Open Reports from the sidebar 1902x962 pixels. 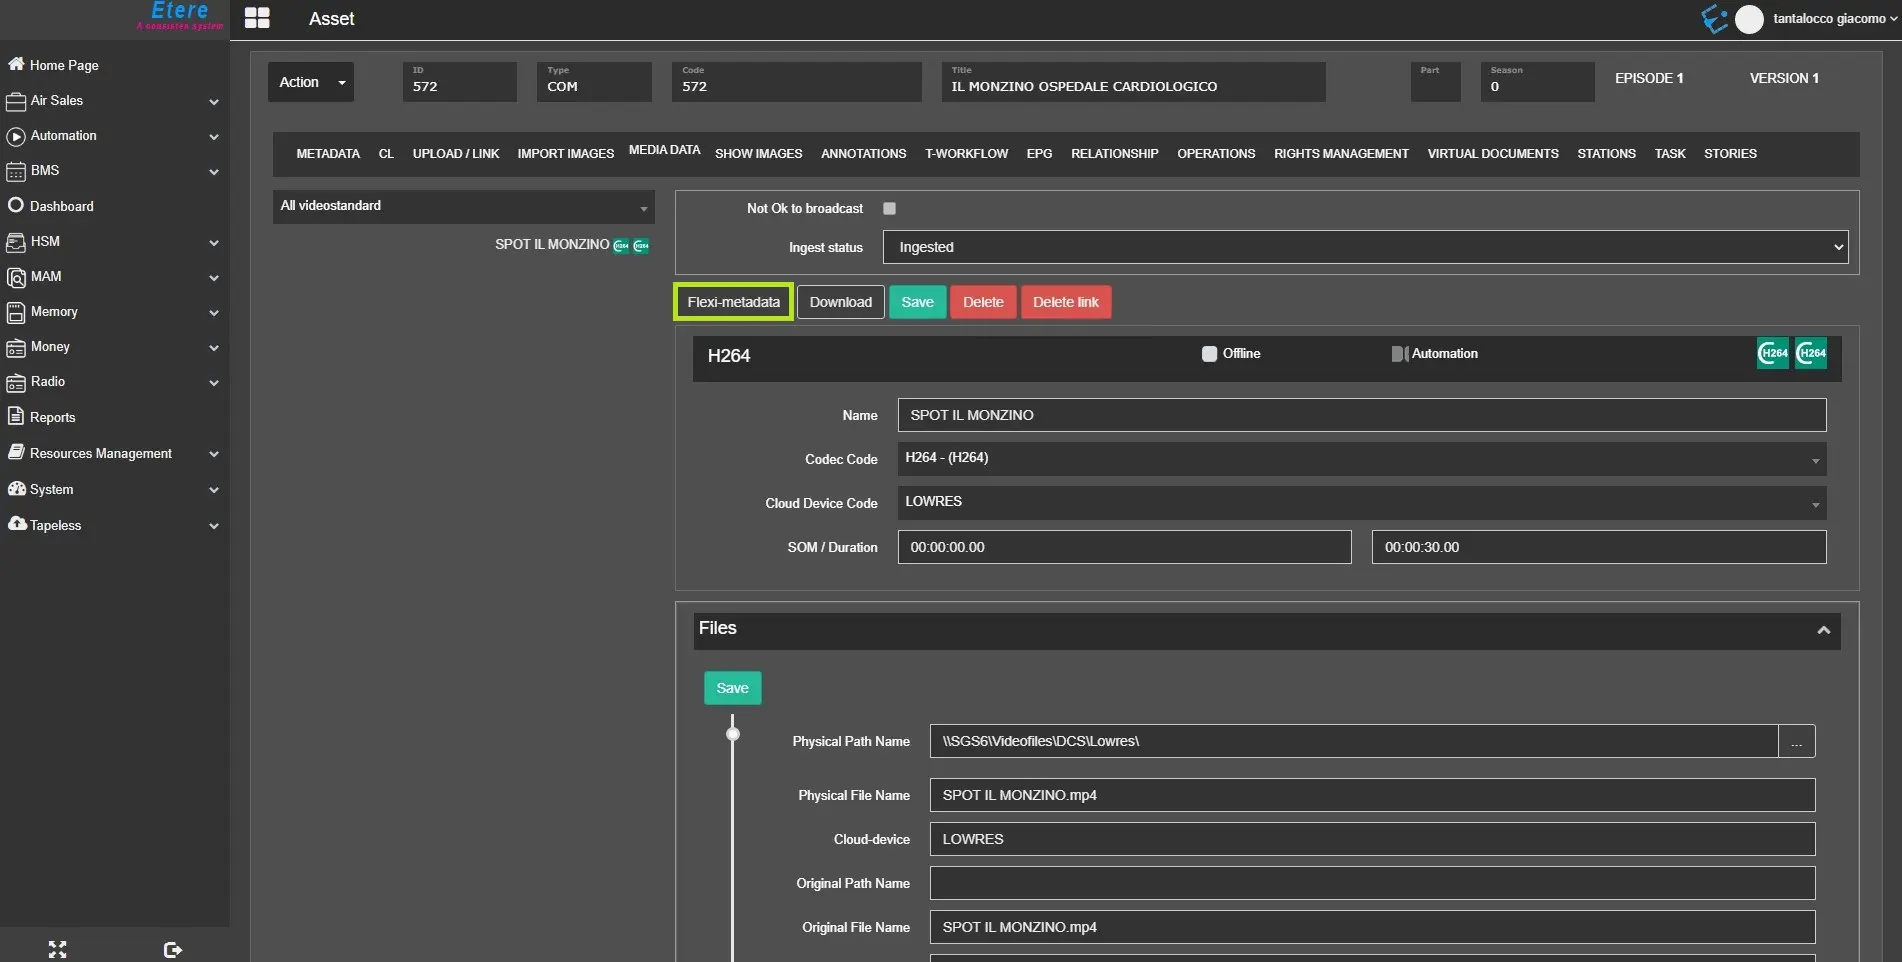[52, 417]
